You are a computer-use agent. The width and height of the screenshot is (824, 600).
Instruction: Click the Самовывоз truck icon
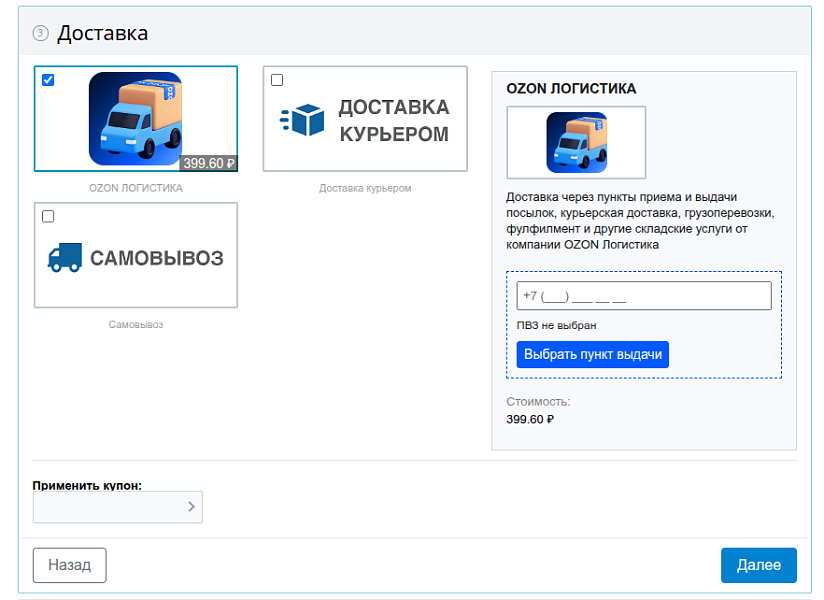point(65,257)
